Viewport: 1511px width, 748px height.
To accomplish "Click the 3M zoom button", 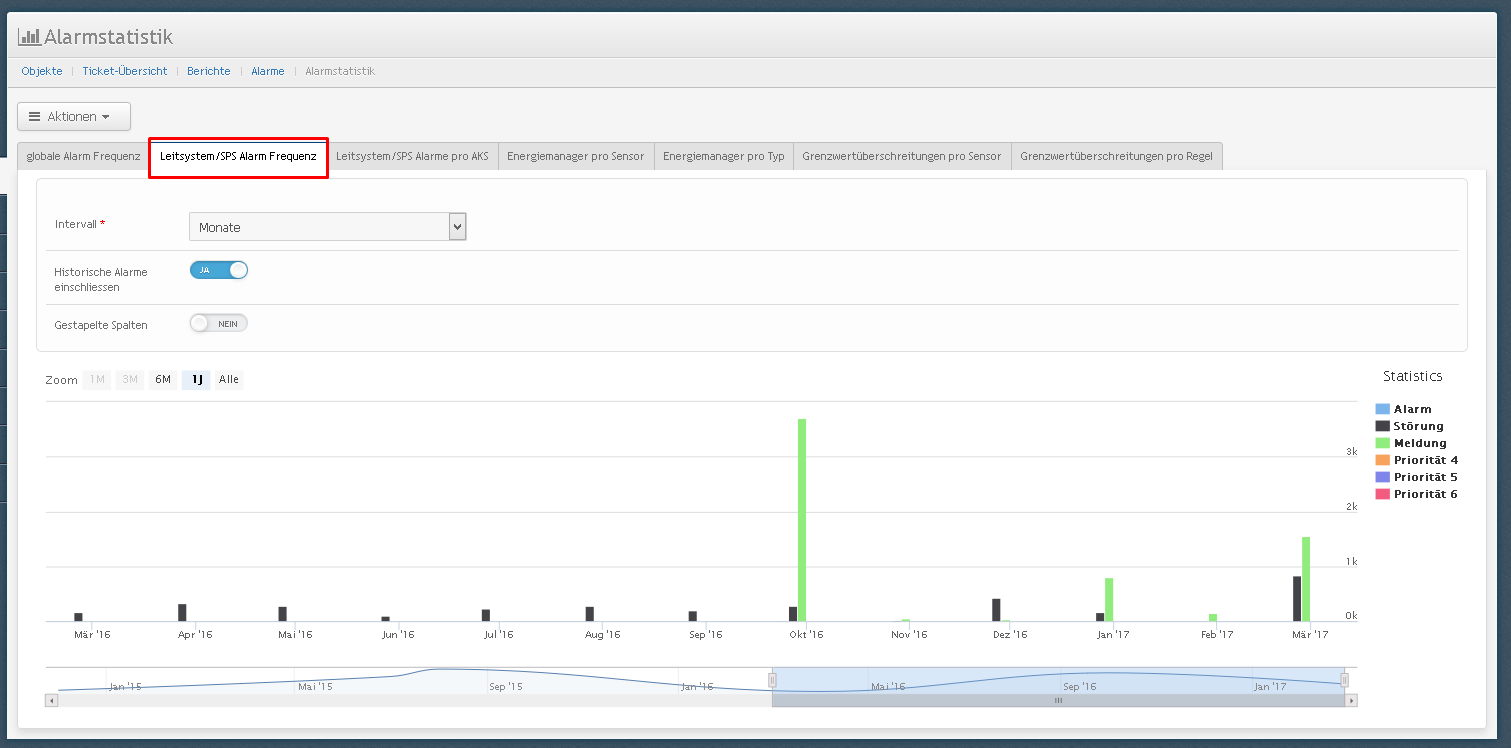I will point(130,380).
